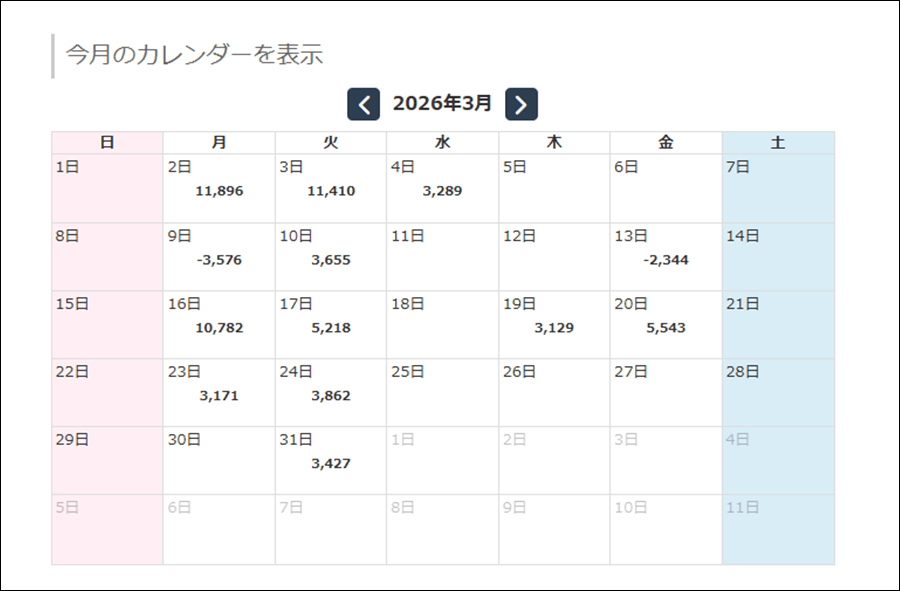The height and width of the screenshot is (591, 900).
Task: Open the 11,410 entry on 3日
Action: click(331, 191)
